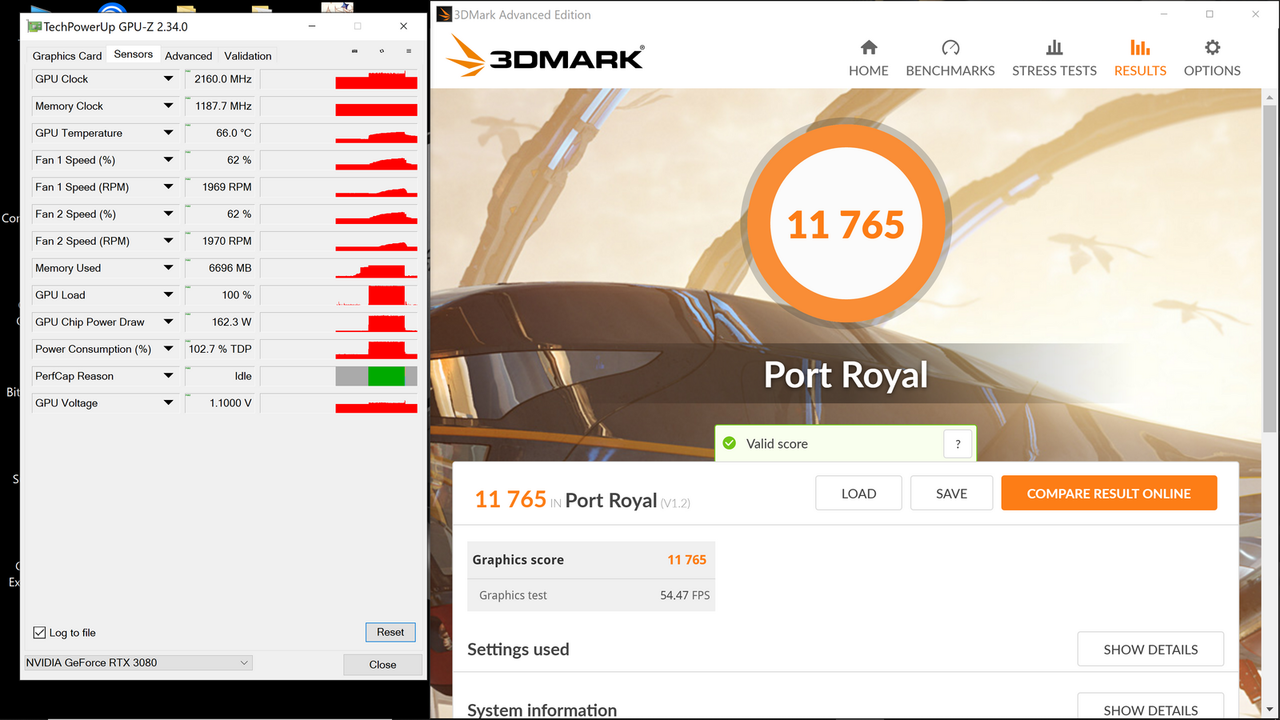Viewport: 1280px width, 720px height.
Task: Open the Options gear icon
Action: [1212, 47]
